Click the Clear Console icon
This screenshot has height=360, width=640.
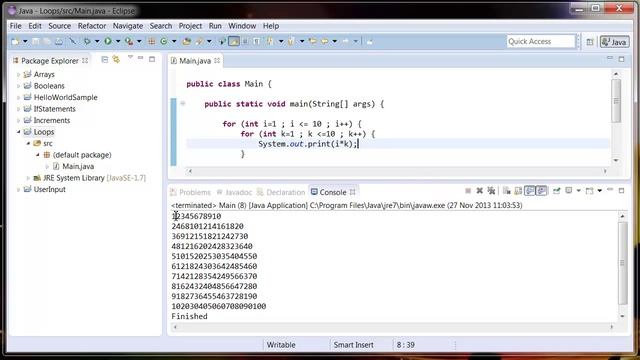(507, 191)
